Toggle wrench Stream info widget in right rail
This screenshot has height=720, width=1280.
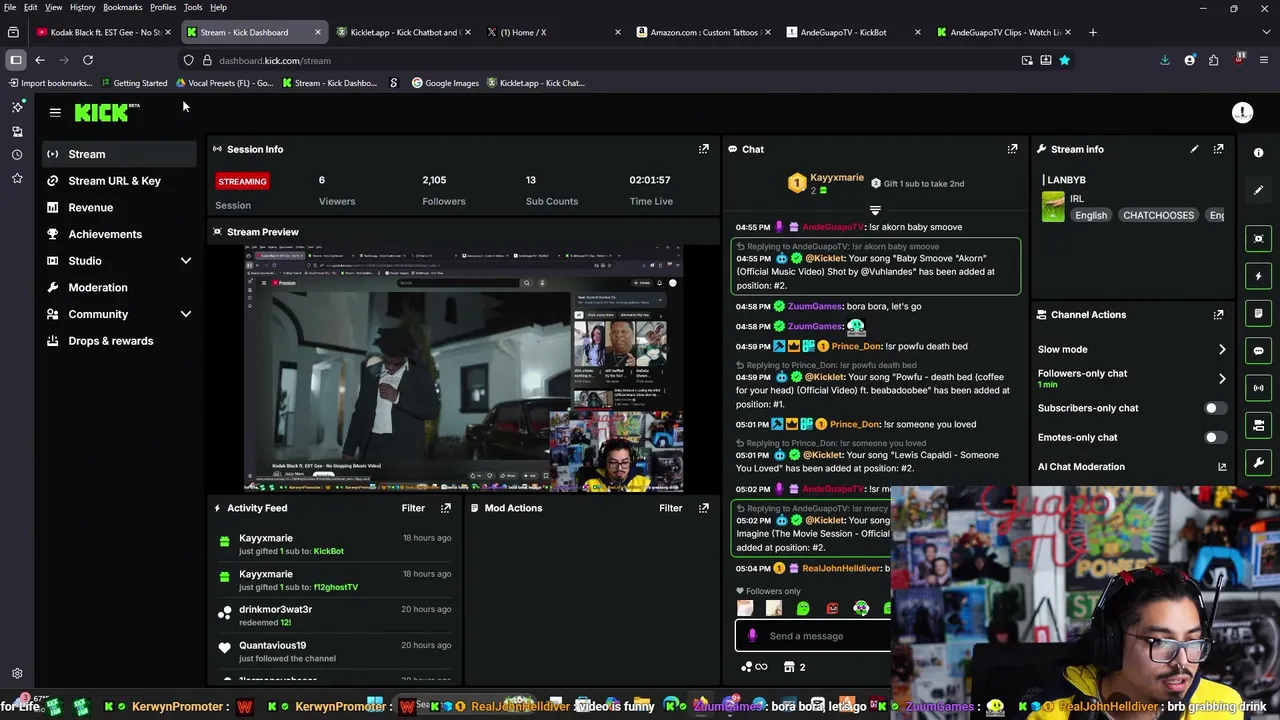(1259, 463)
